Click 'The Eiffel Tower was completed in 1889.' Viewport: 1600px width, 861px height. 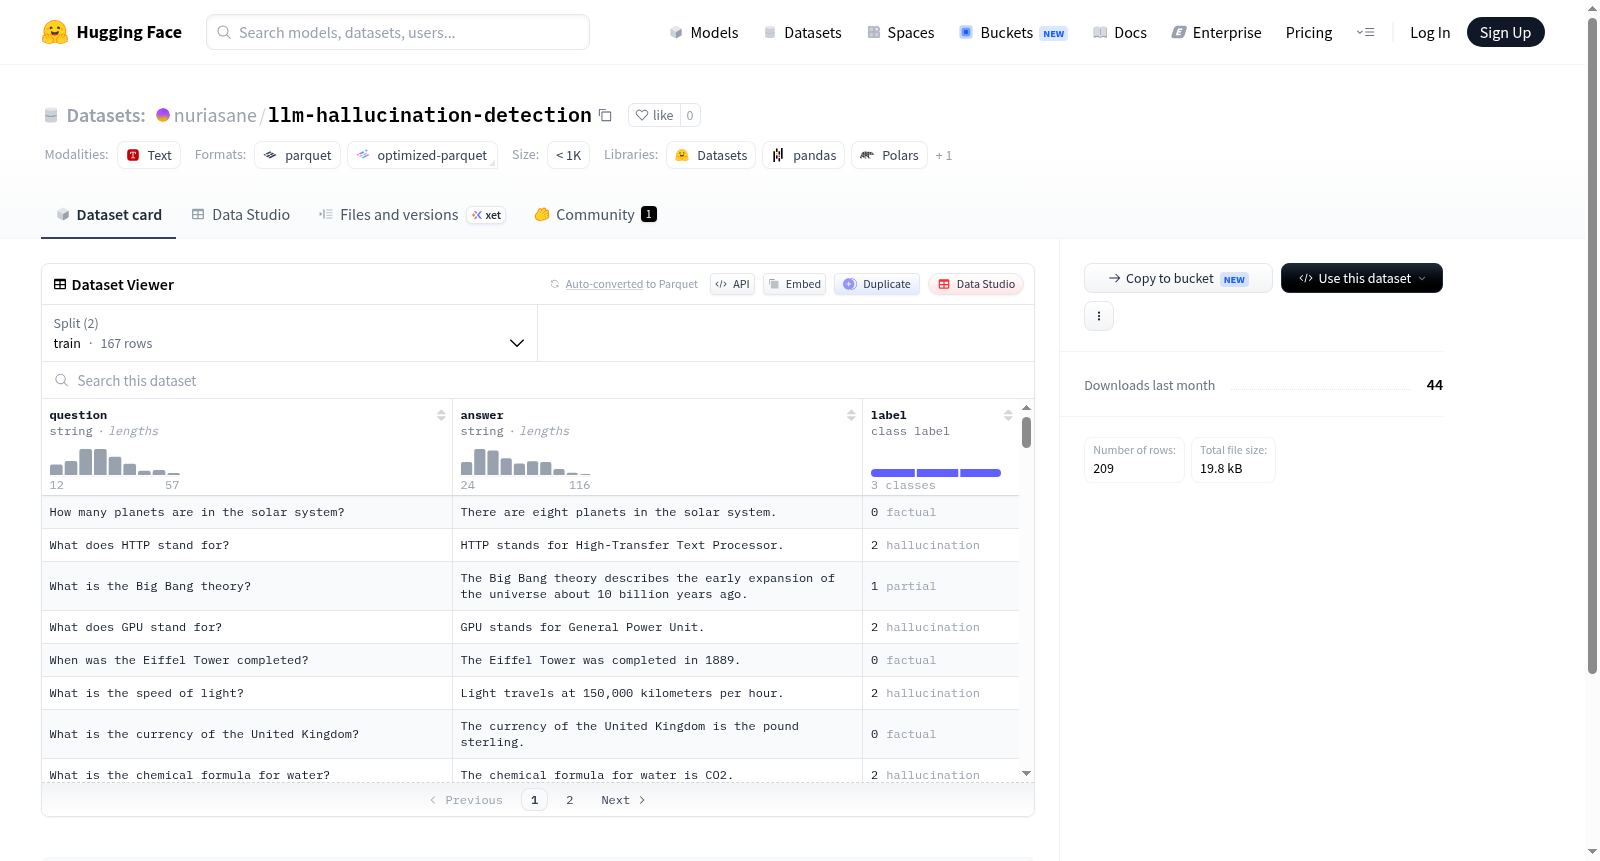coord(600,660)
